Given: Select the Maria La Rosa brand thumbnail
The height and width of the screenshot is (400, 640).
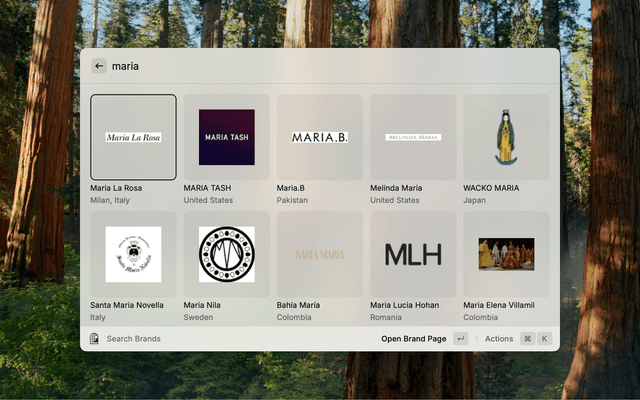Looking at the screenshot, I should click(x=133, y=137).
